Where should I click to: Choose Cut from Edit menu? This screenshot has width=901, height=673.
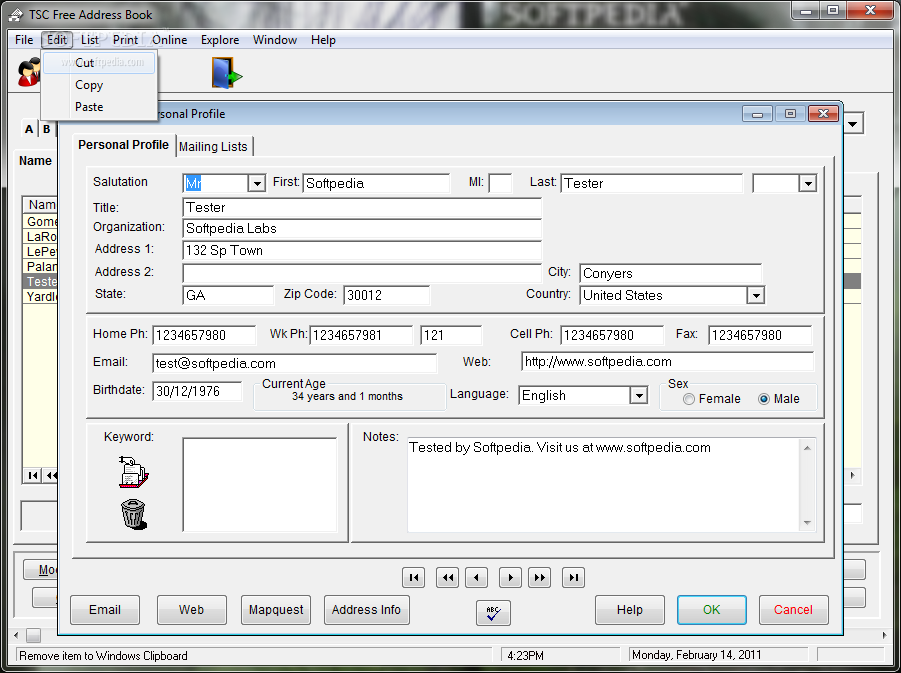[99, 63]
